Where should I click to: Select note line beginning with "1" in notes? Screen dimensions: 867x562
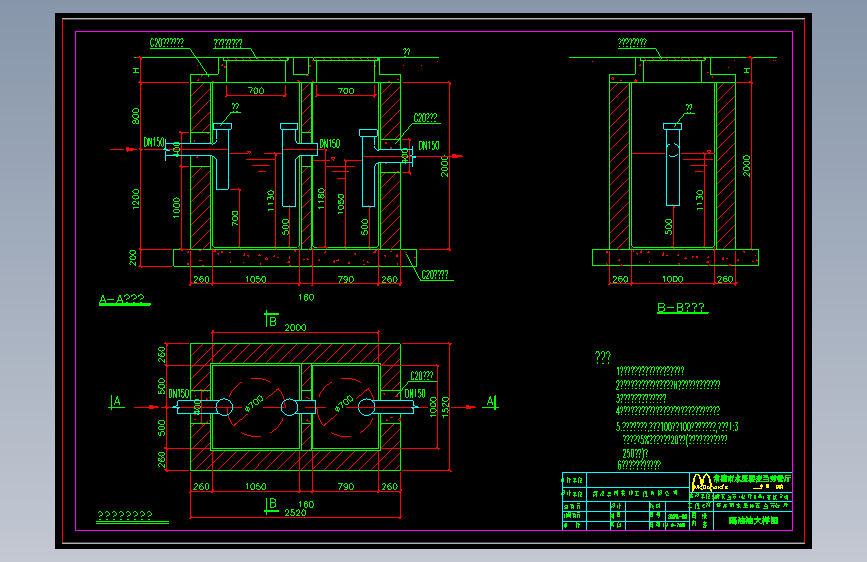(x=650, y=371)
